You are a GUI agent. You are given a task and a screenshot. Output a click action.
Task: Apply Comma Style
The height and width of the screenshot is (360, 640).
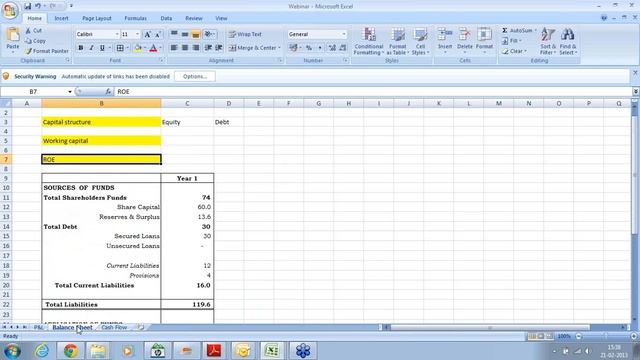[320, 48]
